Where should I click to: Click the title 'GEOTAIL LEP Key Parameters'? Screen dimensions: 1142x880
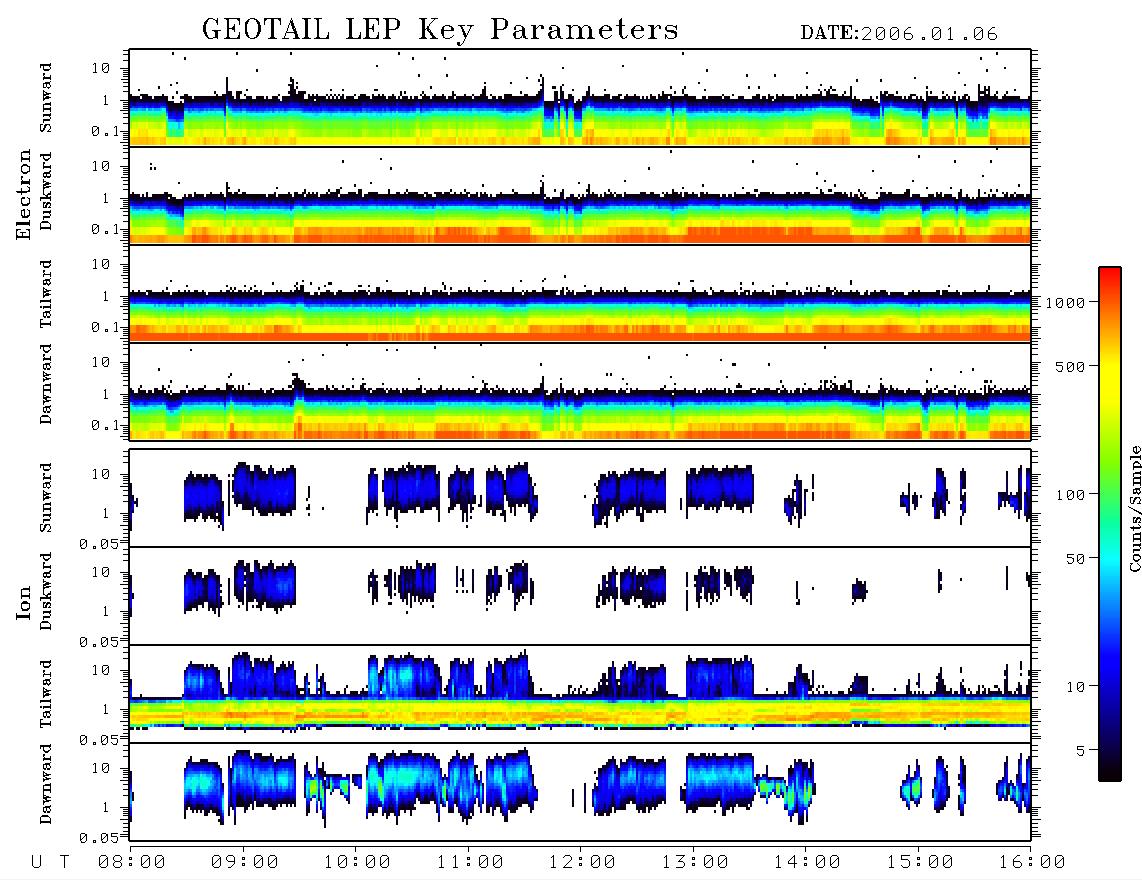[440, 30]
